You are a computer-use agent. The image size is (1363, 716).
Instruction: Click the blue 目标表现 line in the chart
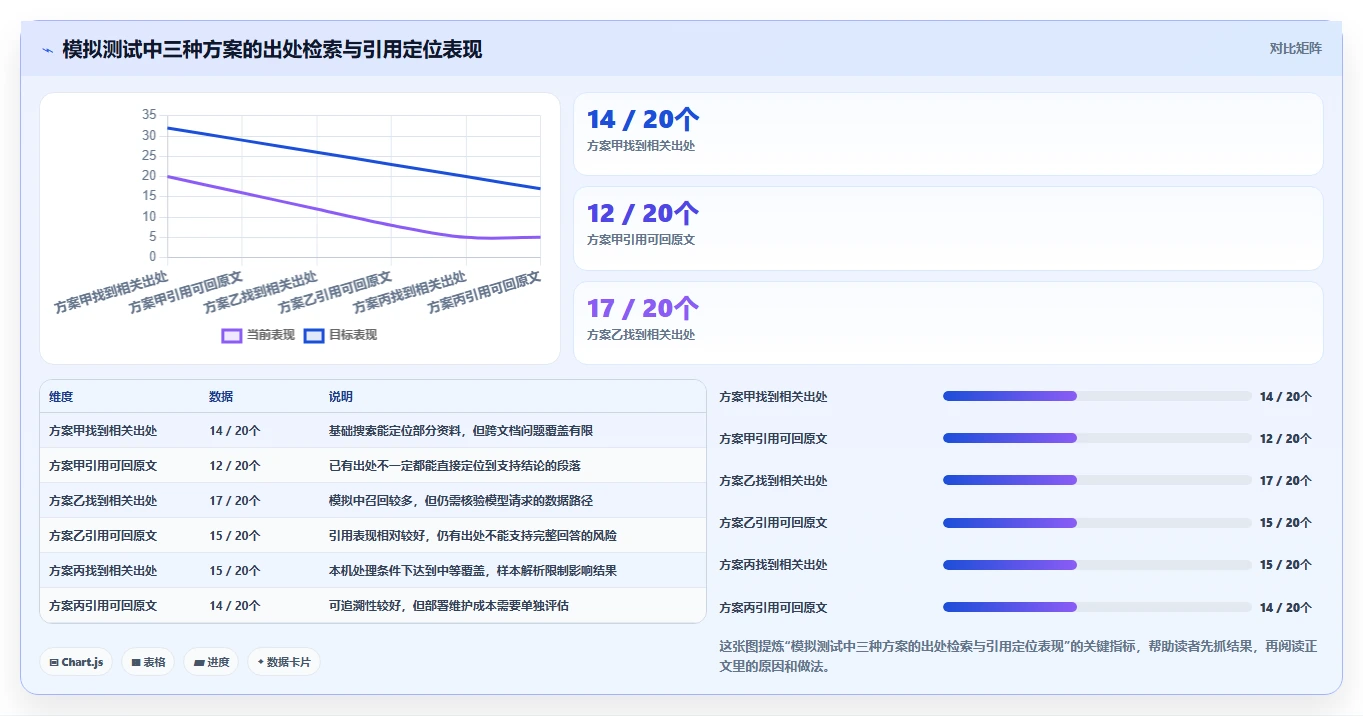(354, 158)
